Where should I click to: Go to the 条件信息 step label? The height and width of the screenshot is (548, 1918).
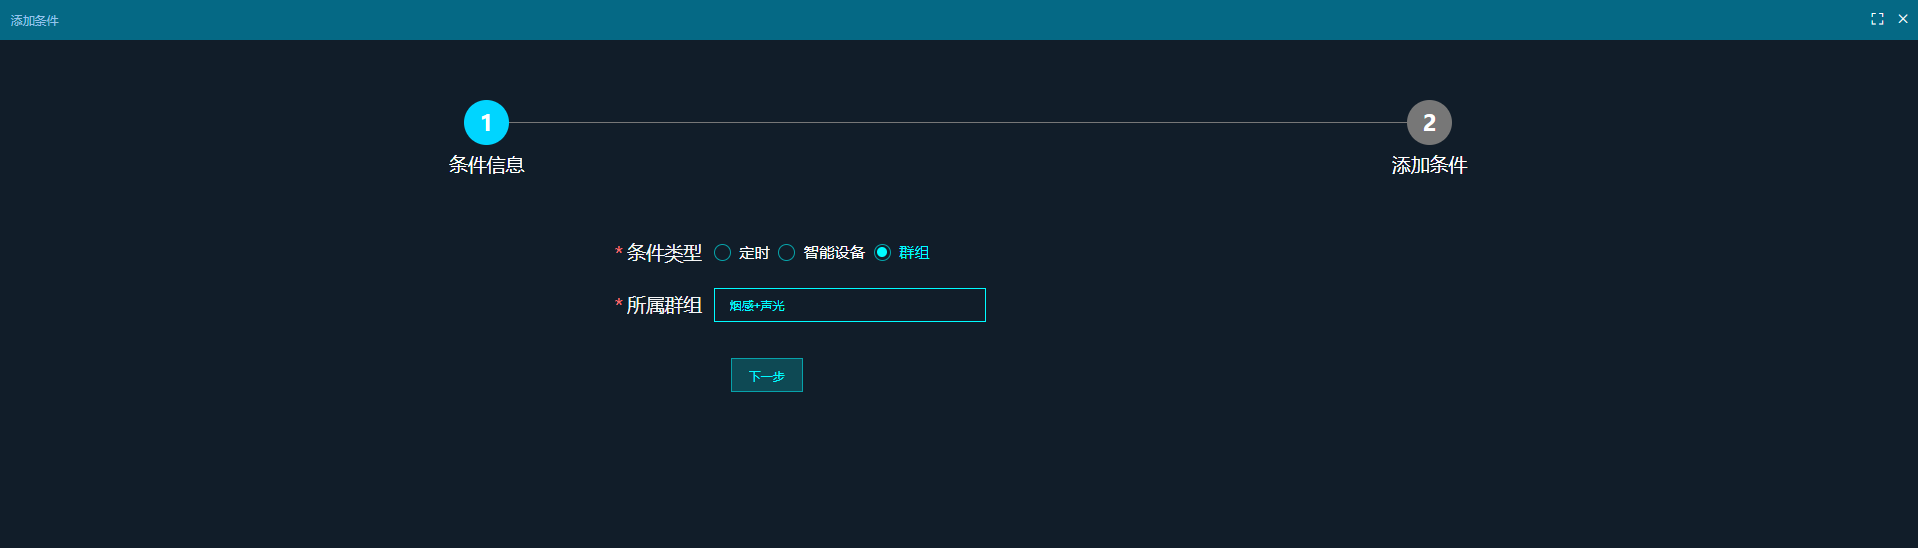point(486,165)
